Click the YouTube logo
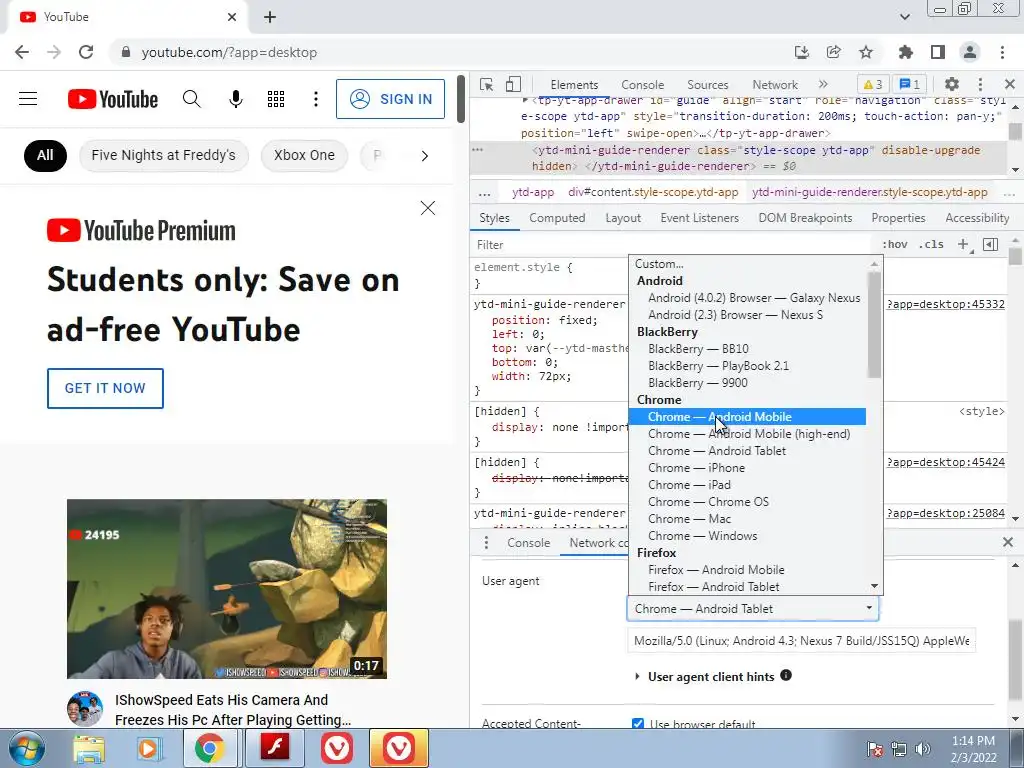 tap(113, 99)
